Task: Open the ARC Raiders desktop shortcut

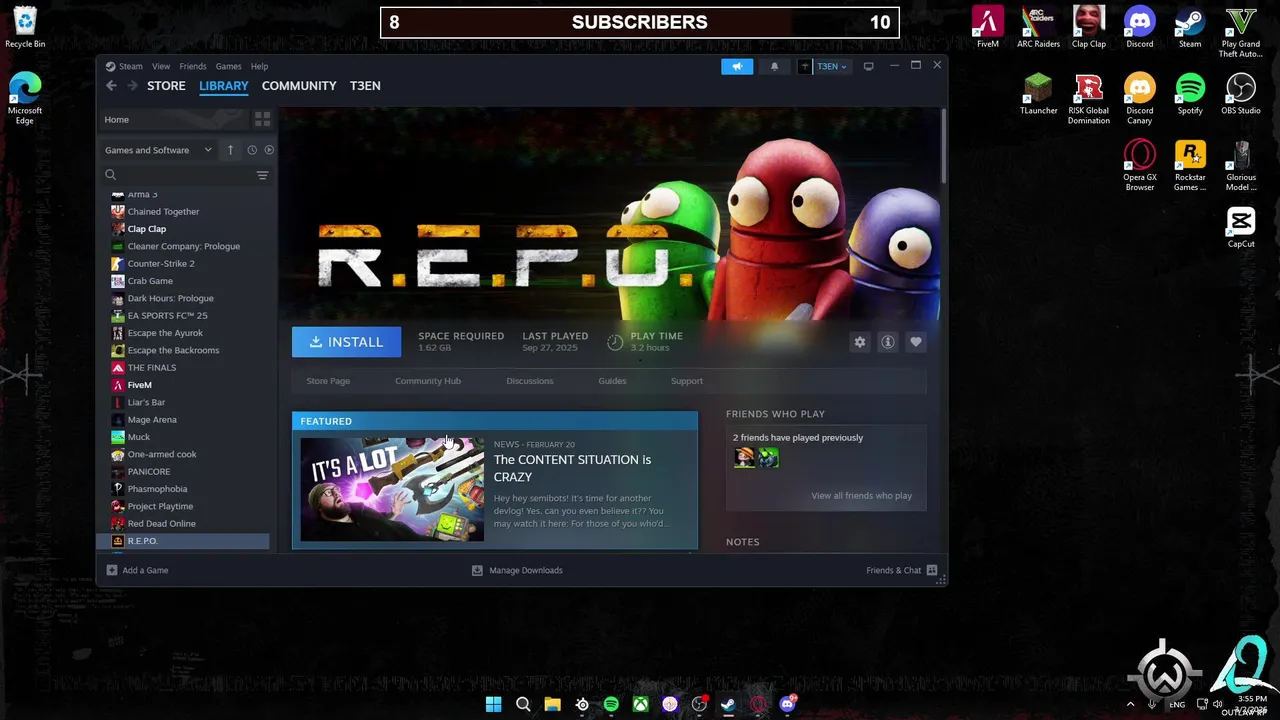Action: tap(1038, 27)
